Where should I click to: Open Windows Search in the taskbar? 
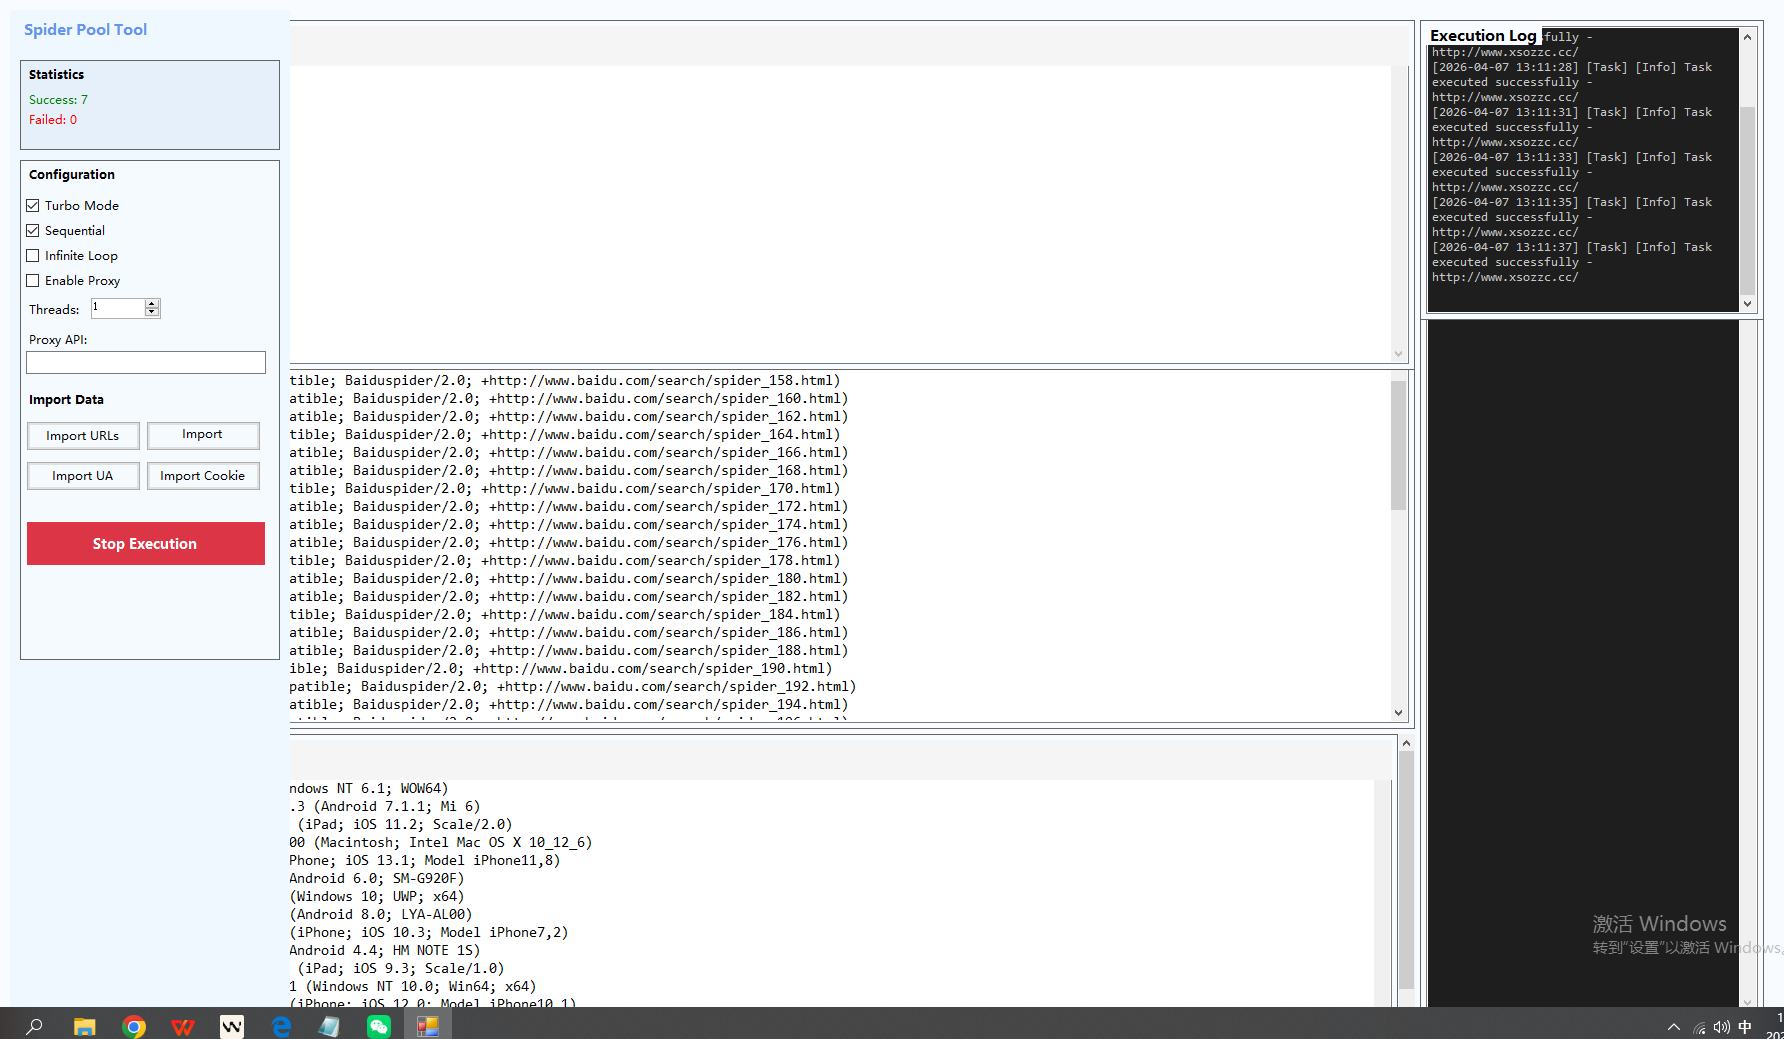[x=34, y=1026]
